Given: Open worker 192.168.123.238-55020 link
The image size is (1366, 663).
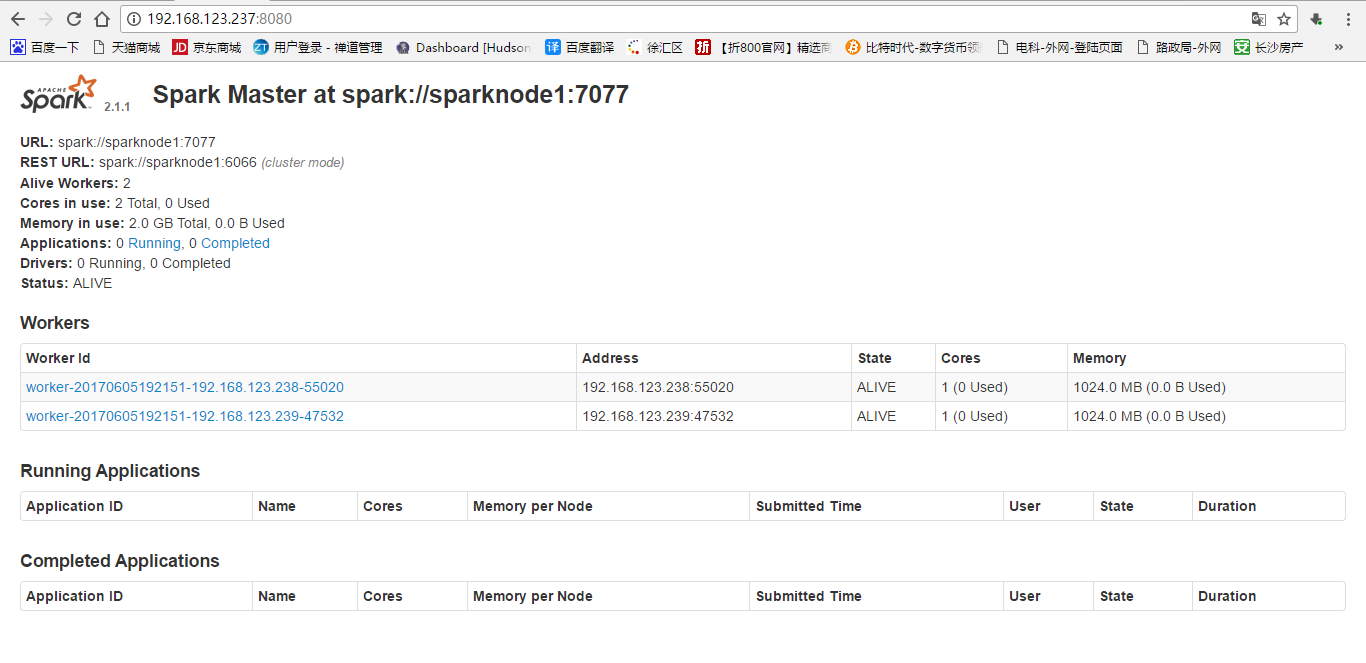Looking at the screenshot, I should click(185, 387).
